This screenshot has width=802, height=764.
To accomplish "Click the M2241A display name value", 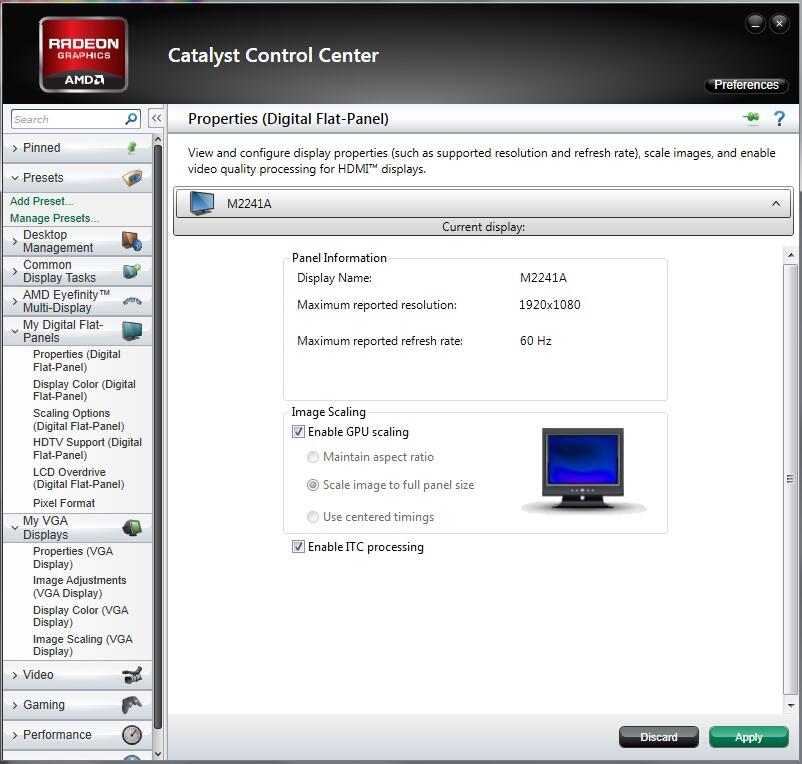I will point(543,278).
